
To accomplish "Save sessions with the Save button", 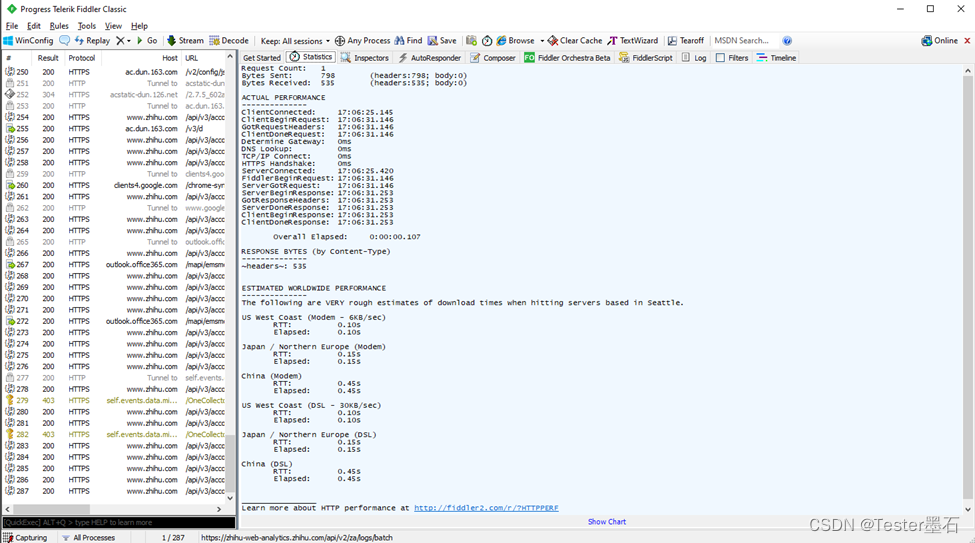I will point(442,40).
